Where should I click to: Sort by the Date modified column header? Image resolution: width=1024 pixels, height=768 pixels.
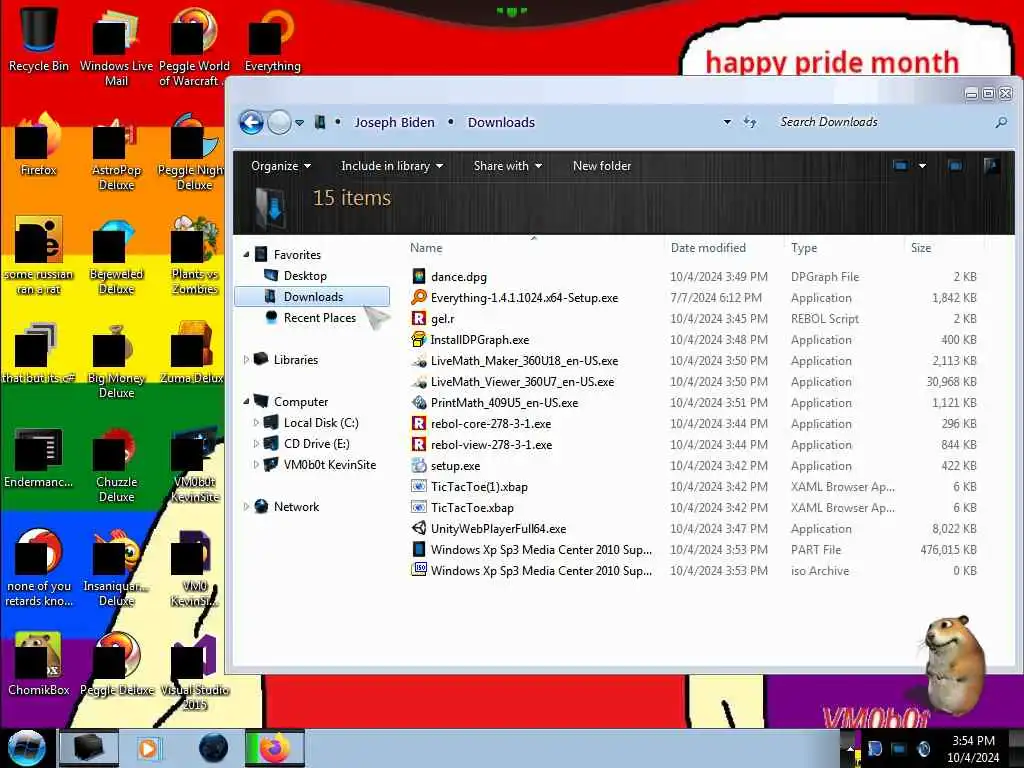pos(708,248)
